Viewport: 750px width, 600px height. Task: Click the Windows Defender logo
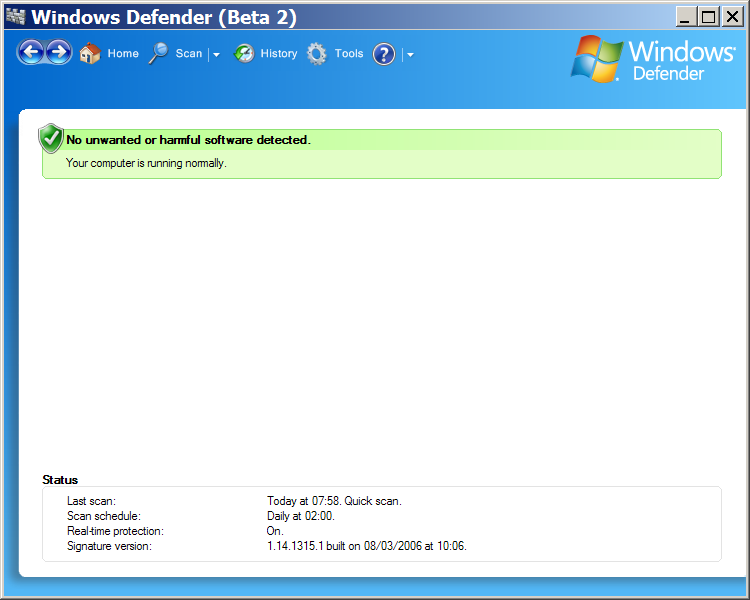653,60
